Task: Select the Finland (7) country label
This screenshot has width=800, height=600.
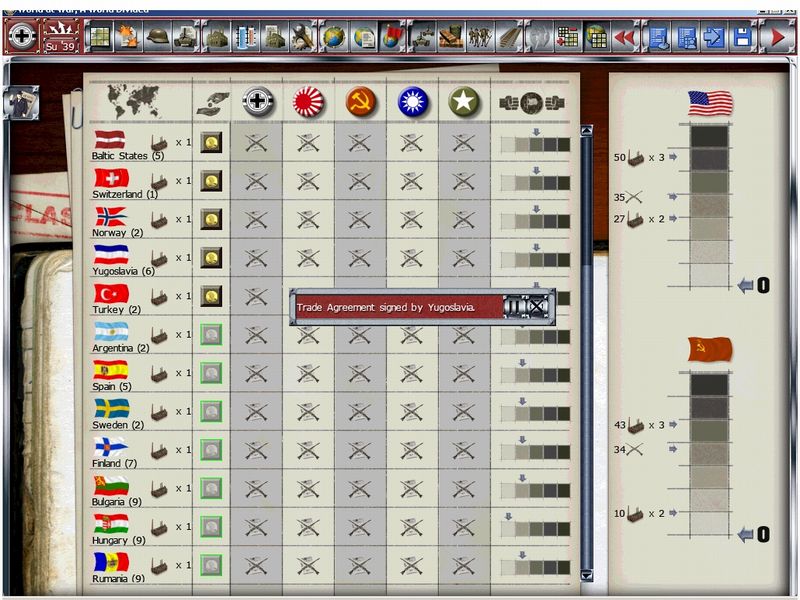Action: pos(114,464)
